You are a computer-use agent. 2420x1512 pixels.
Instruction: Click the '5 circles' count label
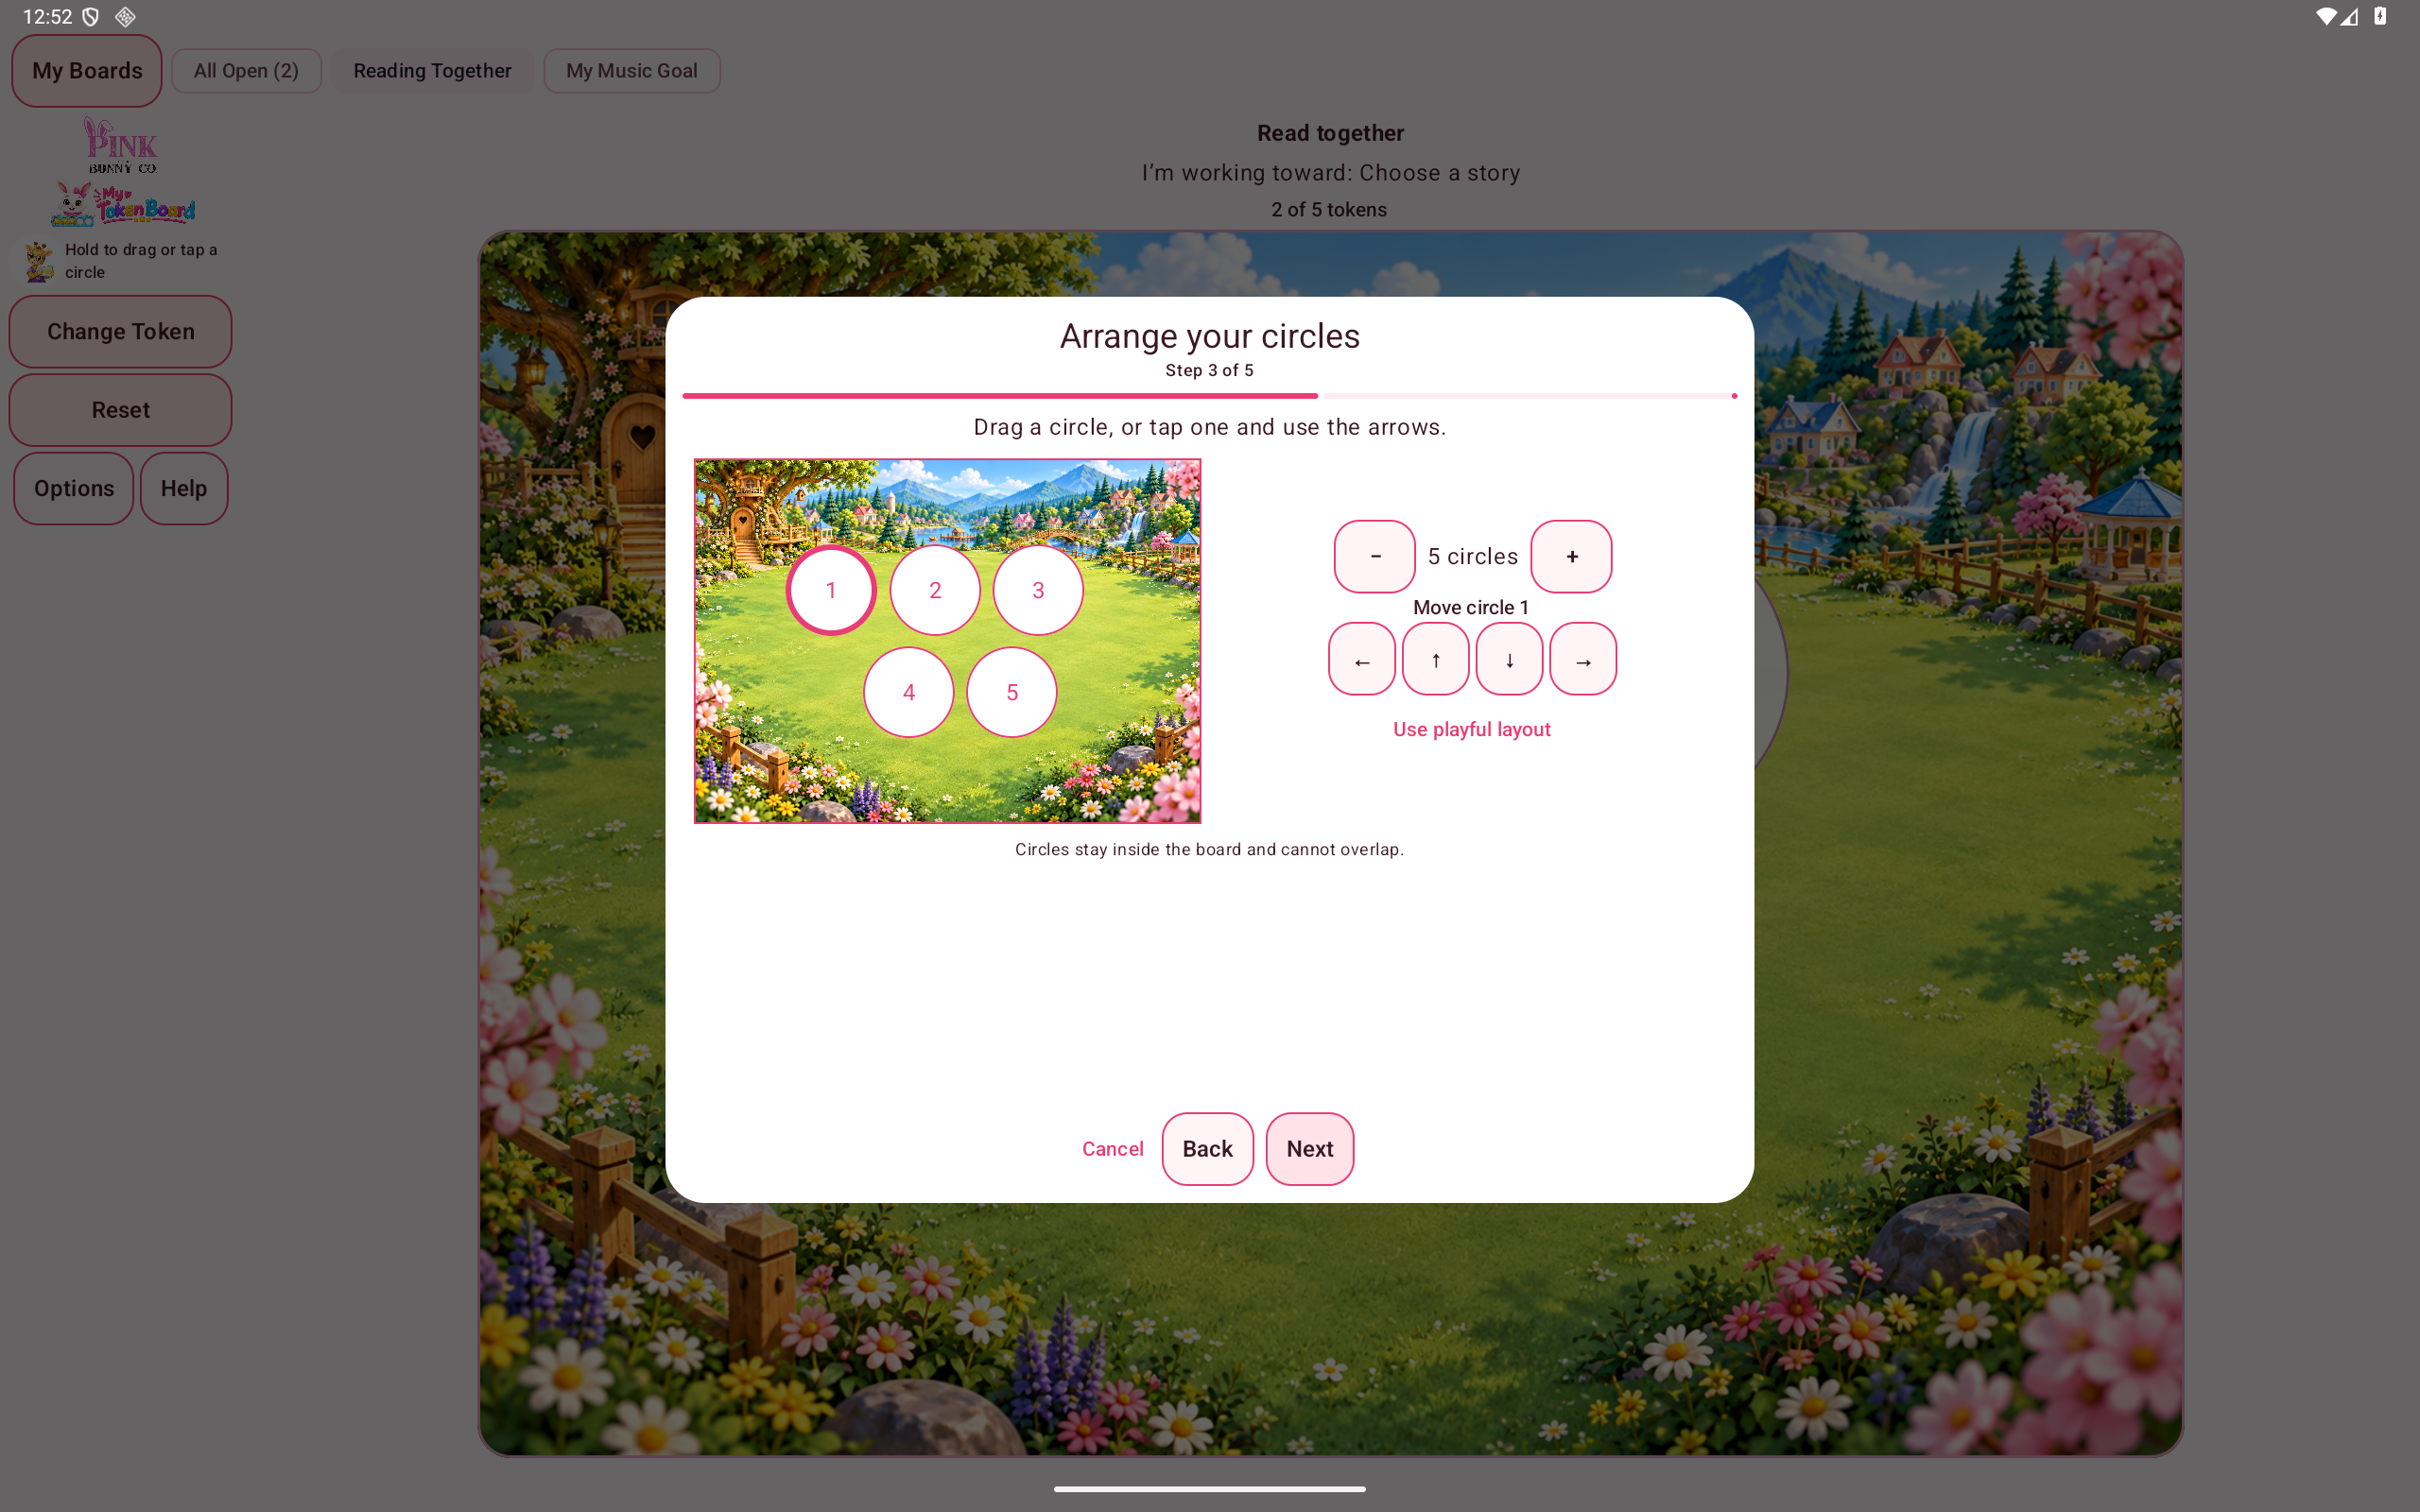point(1473,556)
